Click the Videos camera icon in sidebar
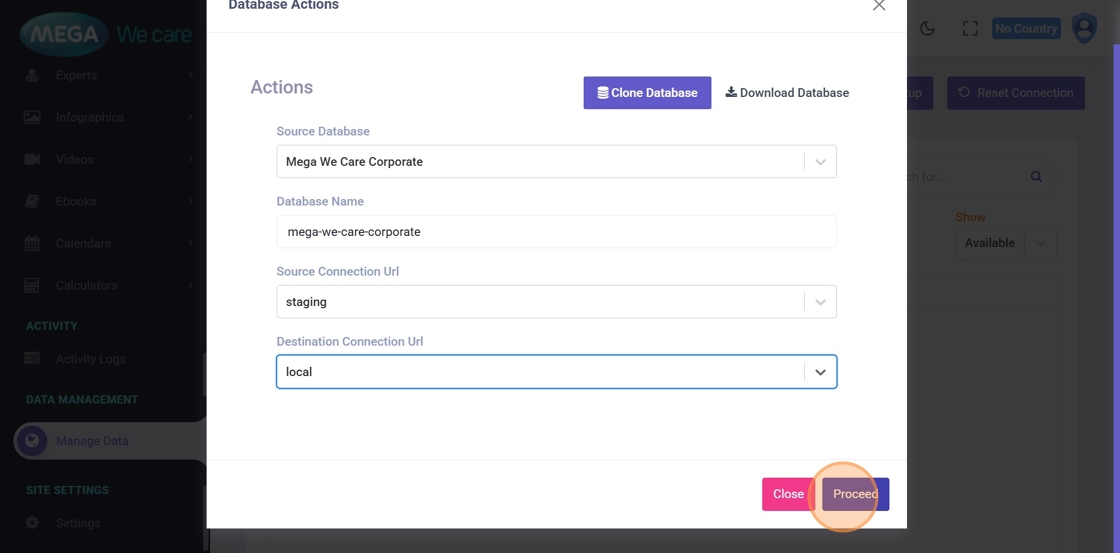Image resolution: width=1120 pixels, height=553 pixels. [32, 159]
